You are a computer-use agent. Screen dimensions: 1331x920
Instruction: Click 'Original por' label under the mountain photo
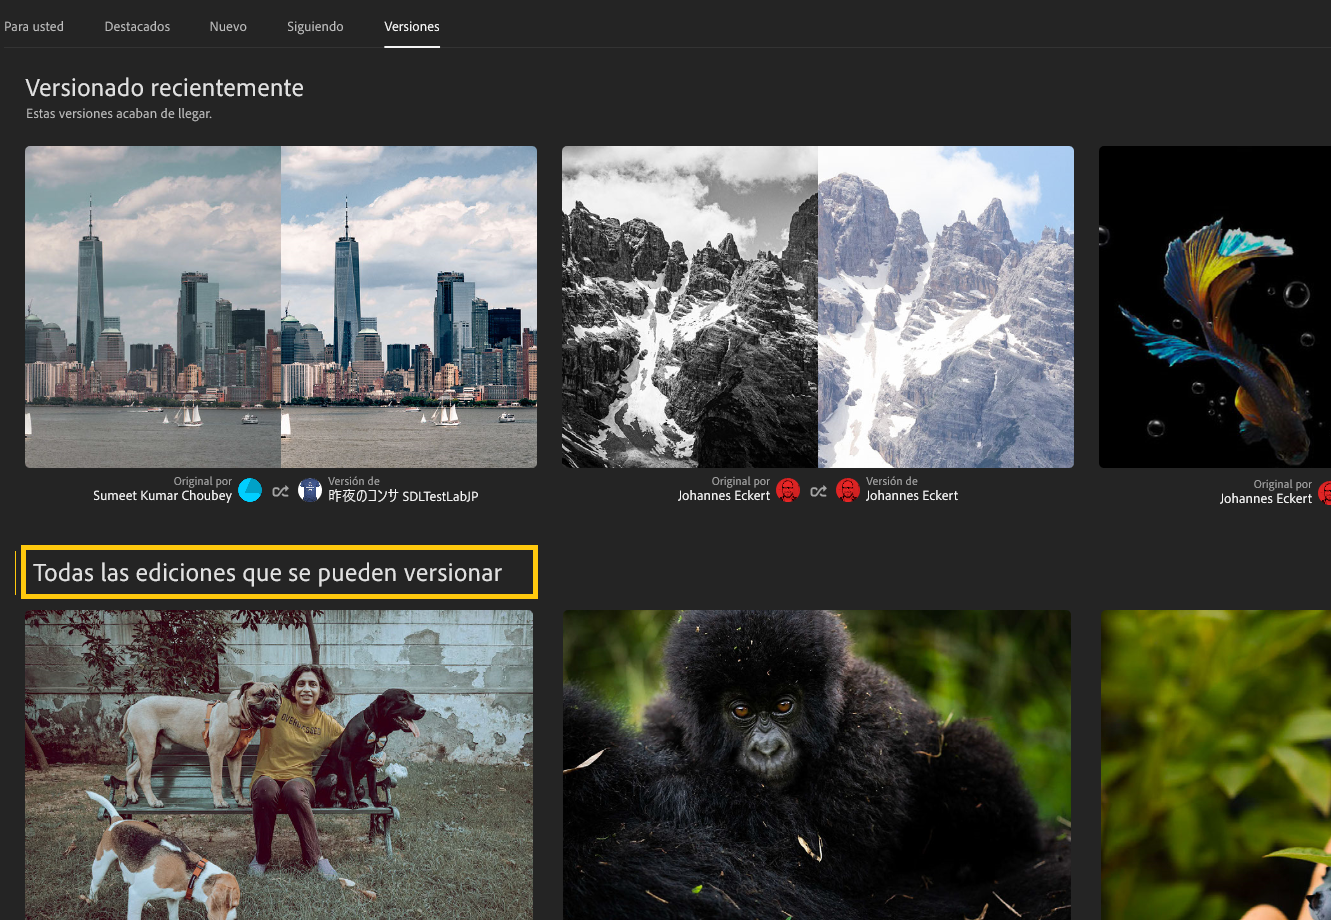point(741,482)
